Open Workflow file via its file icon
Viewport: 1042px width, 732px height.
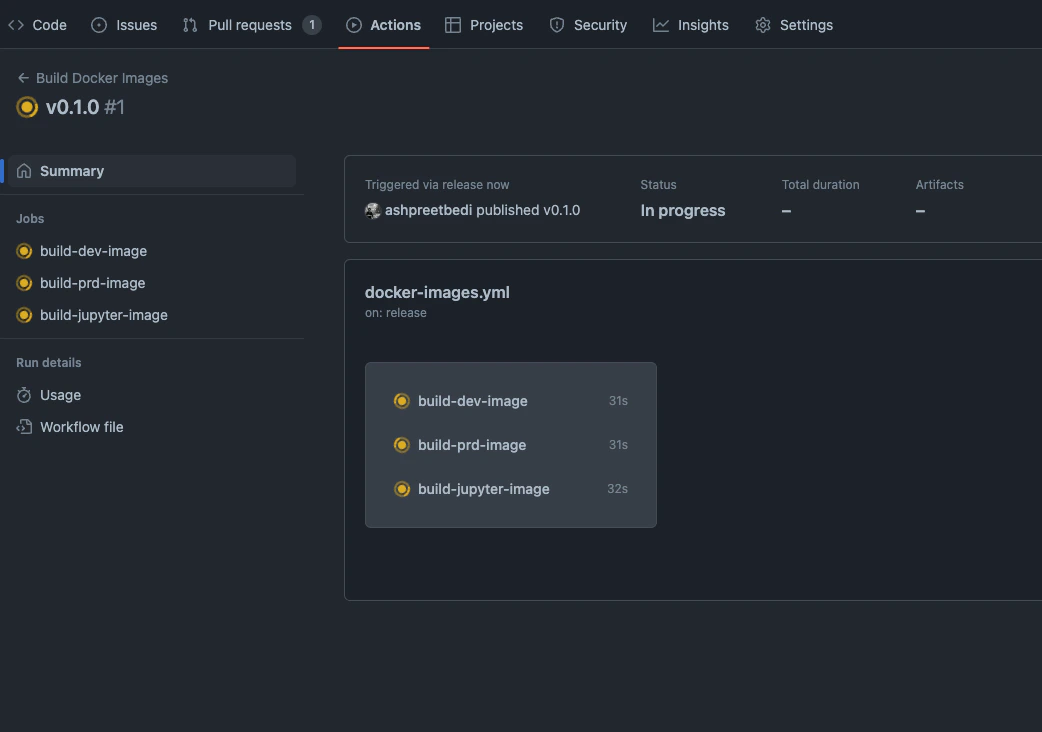(24, 427)
